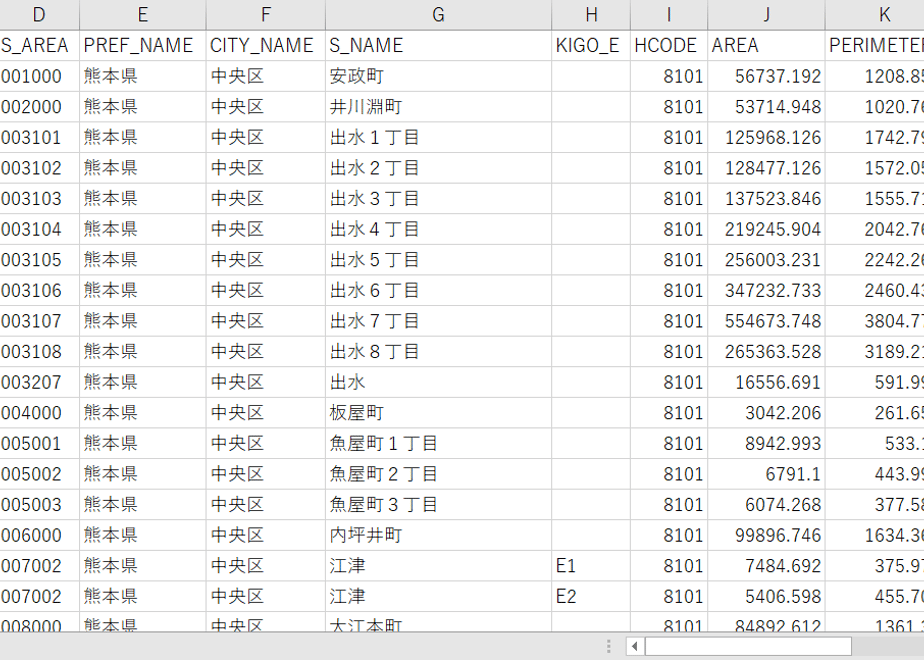The height and width of the screenshot is (660, 924).
Task: Click the horizontal scrollbar left arrow
Action: click(x=635, y=646)
